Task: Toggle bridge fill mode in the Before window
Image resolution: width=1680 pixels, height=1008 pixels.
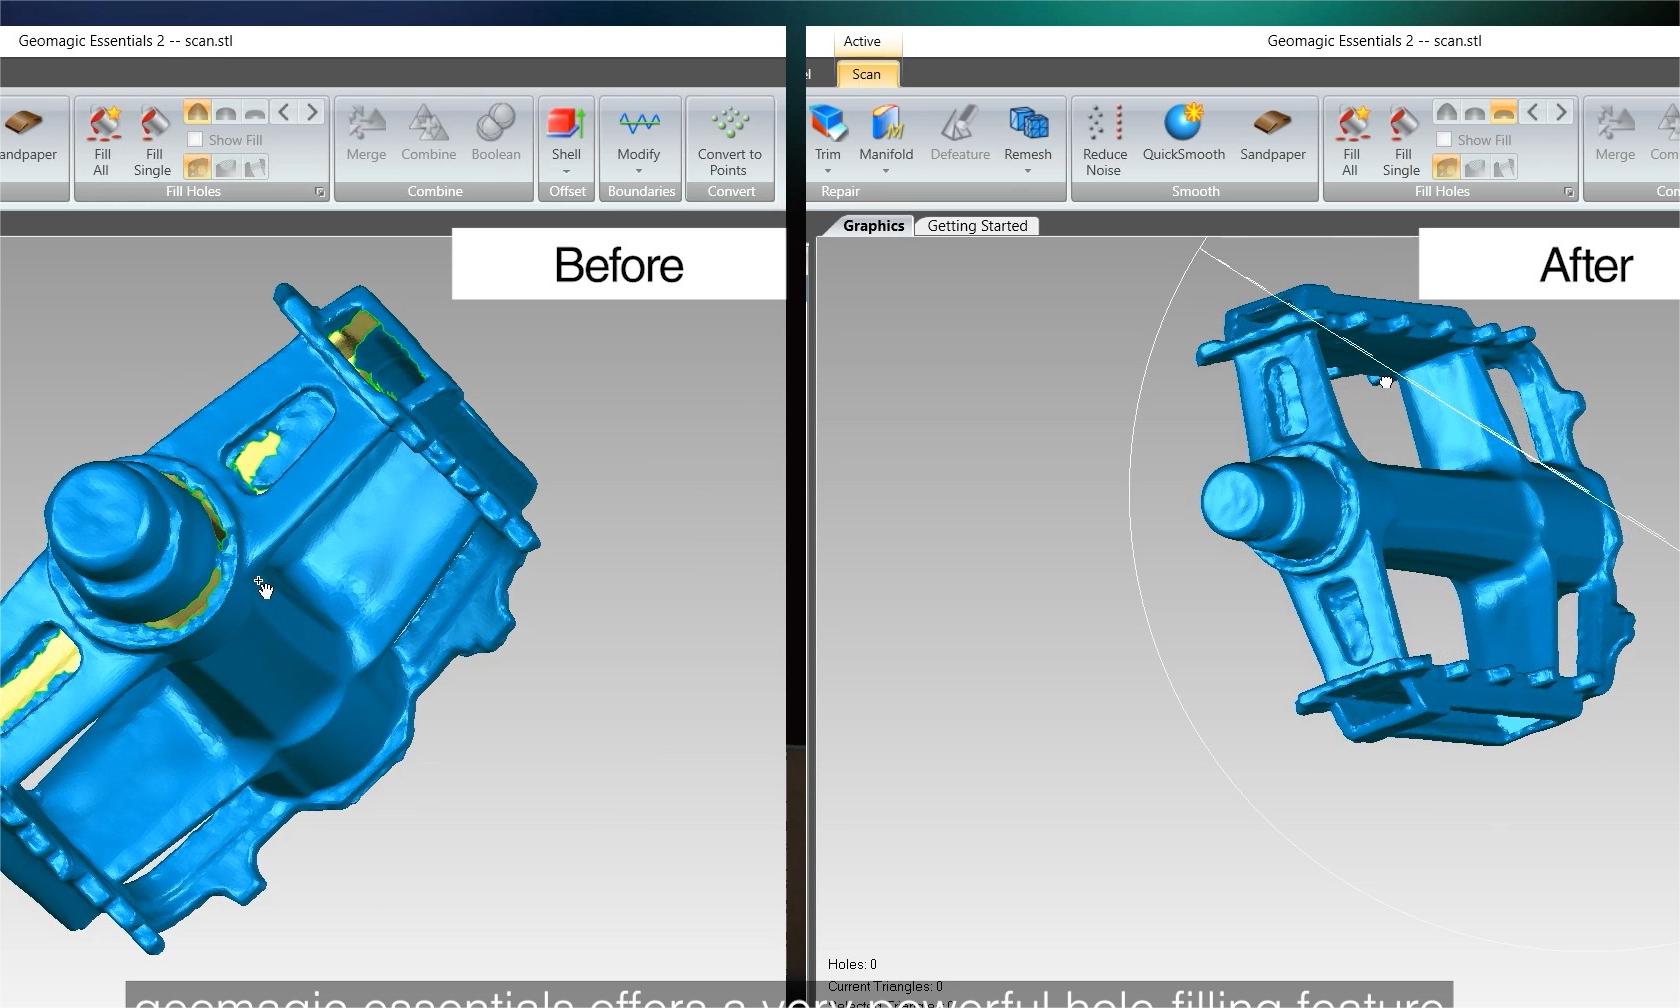Action: 255,167
